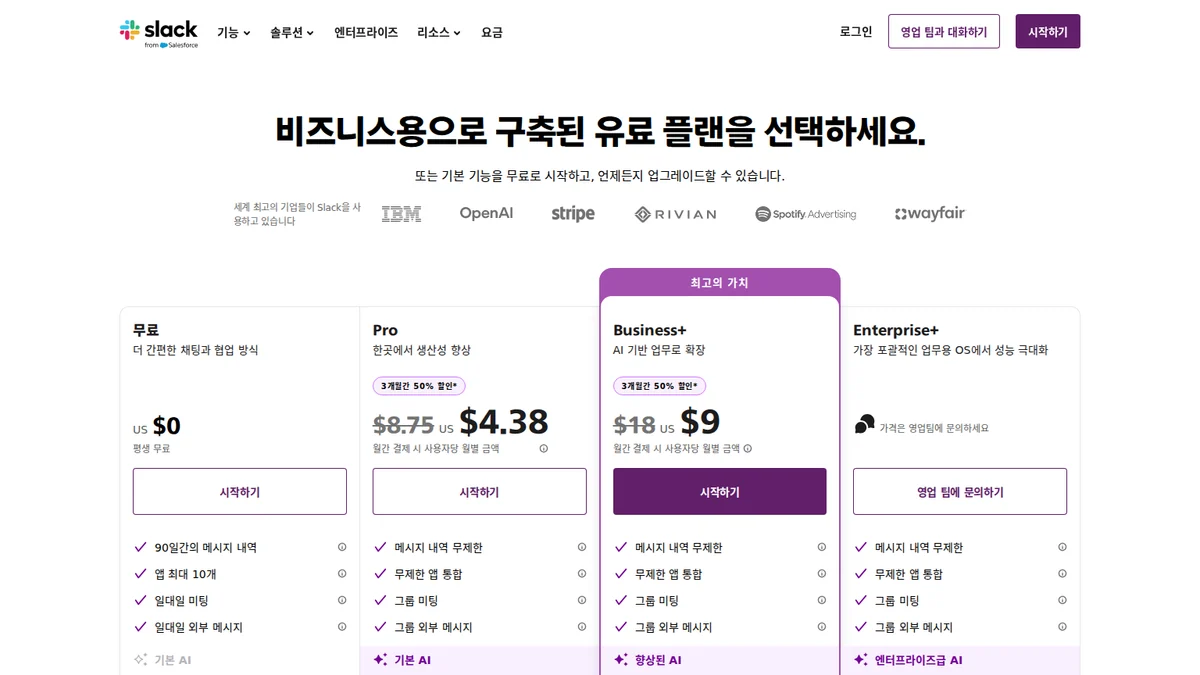
Task: Click the Pro plan title
Action: click(385, 330)
